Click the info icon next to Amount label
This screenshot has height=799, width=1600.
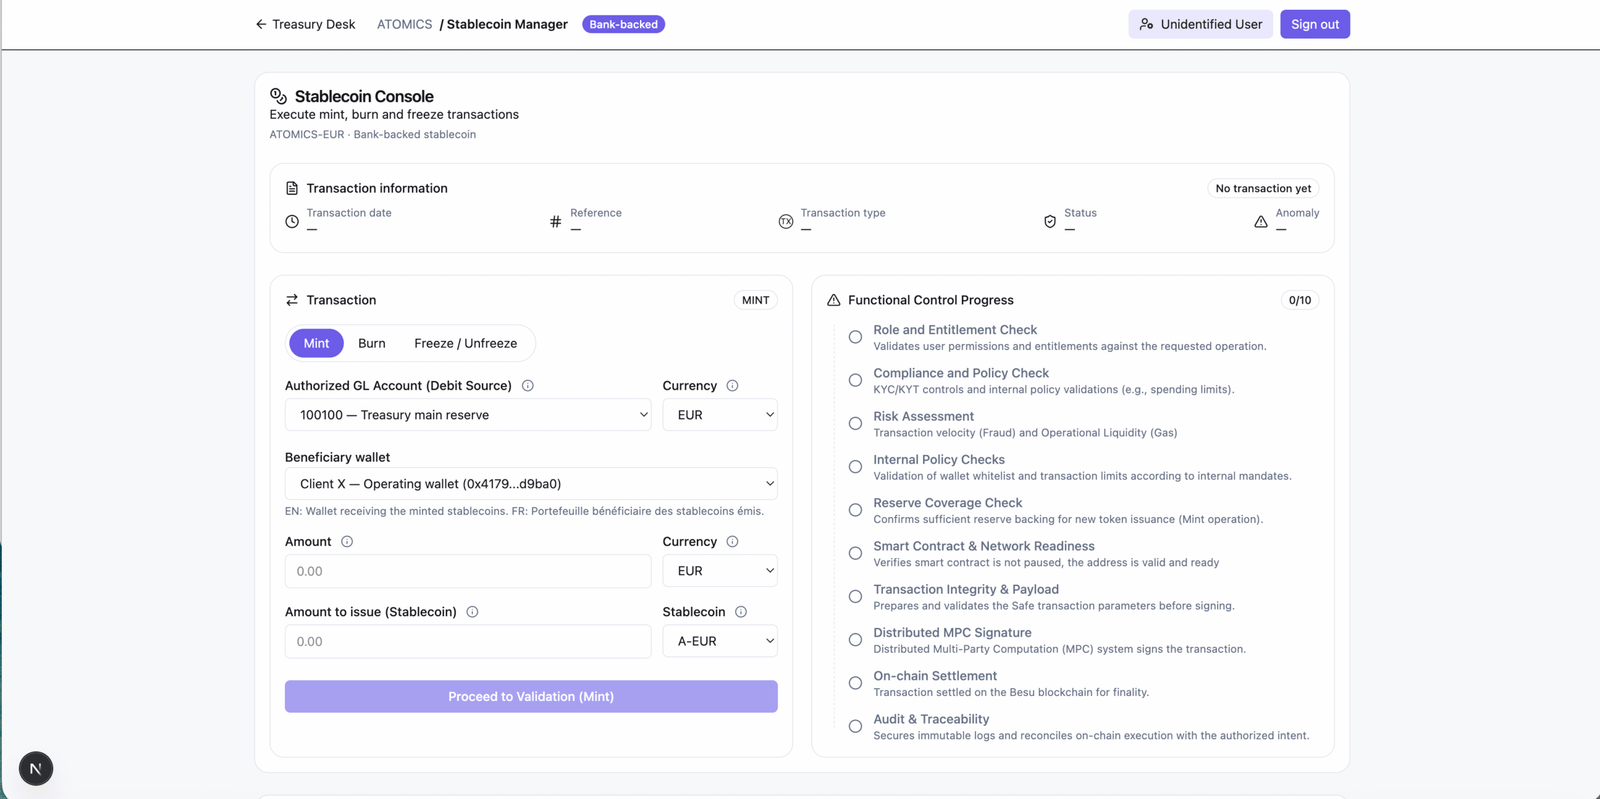coord(347,542)
